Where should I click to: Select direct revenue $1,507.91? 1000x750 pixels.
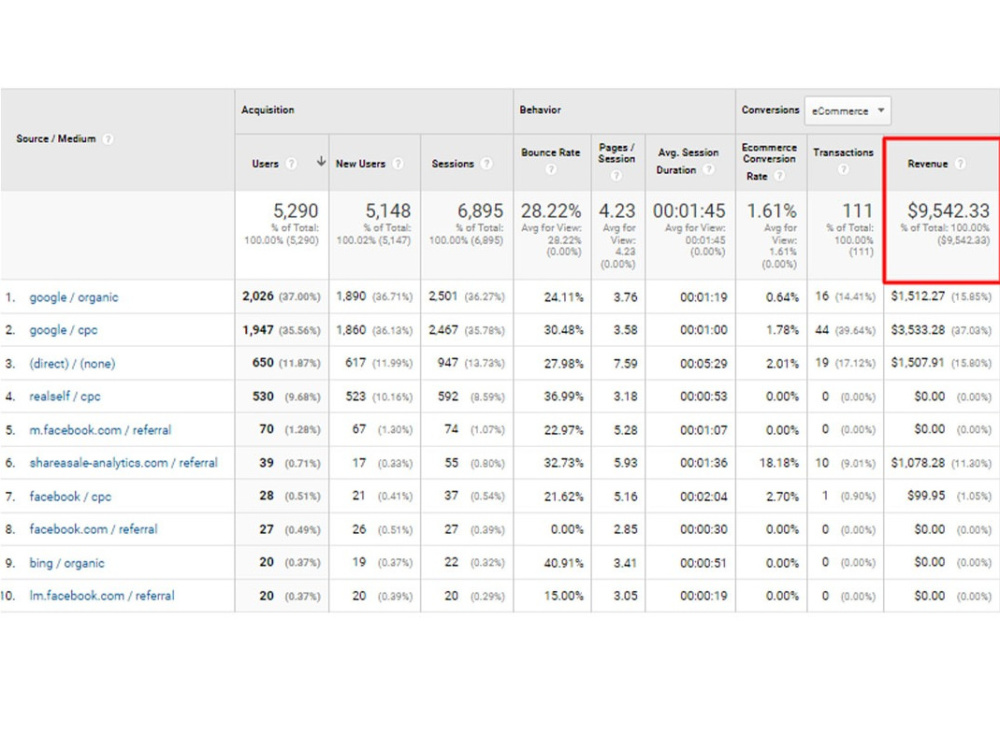click(918, 363)
